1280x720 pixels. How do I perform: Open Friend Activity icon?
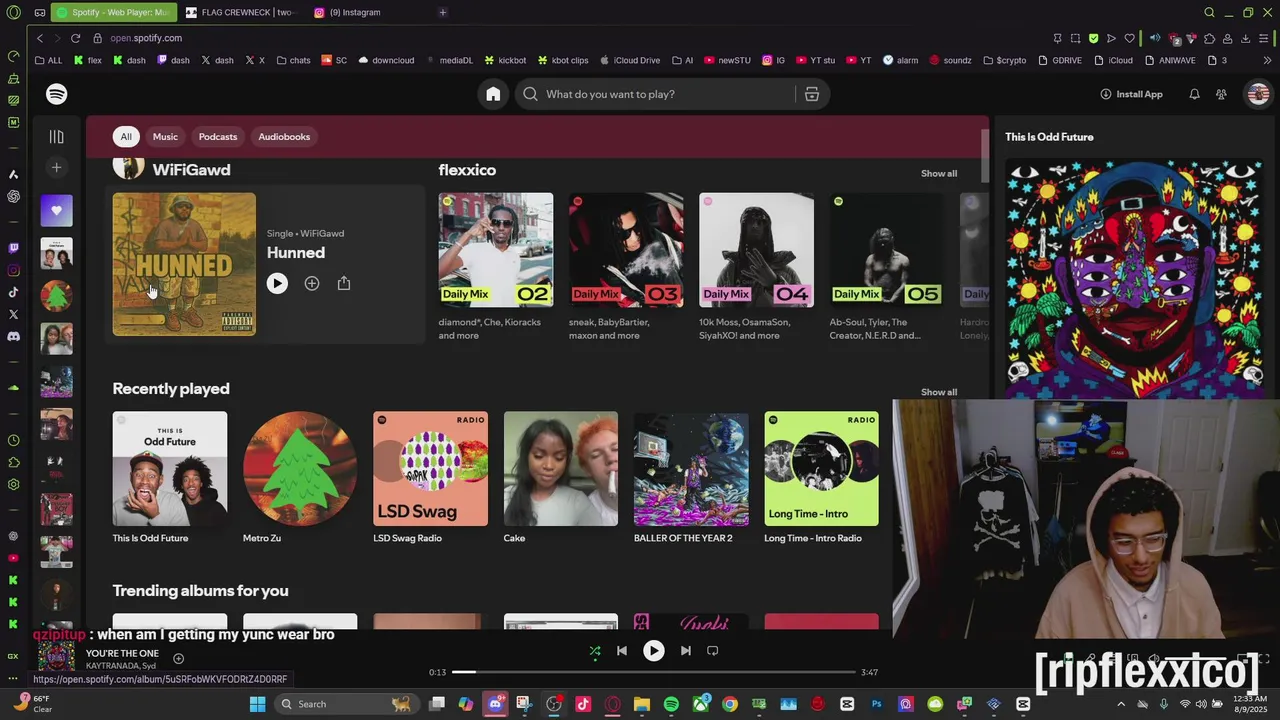[1221, 94]
